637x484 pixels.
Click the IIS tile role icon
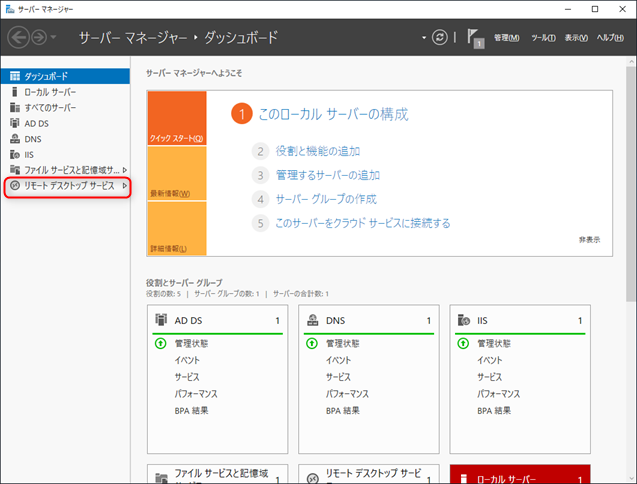(464, 320)
